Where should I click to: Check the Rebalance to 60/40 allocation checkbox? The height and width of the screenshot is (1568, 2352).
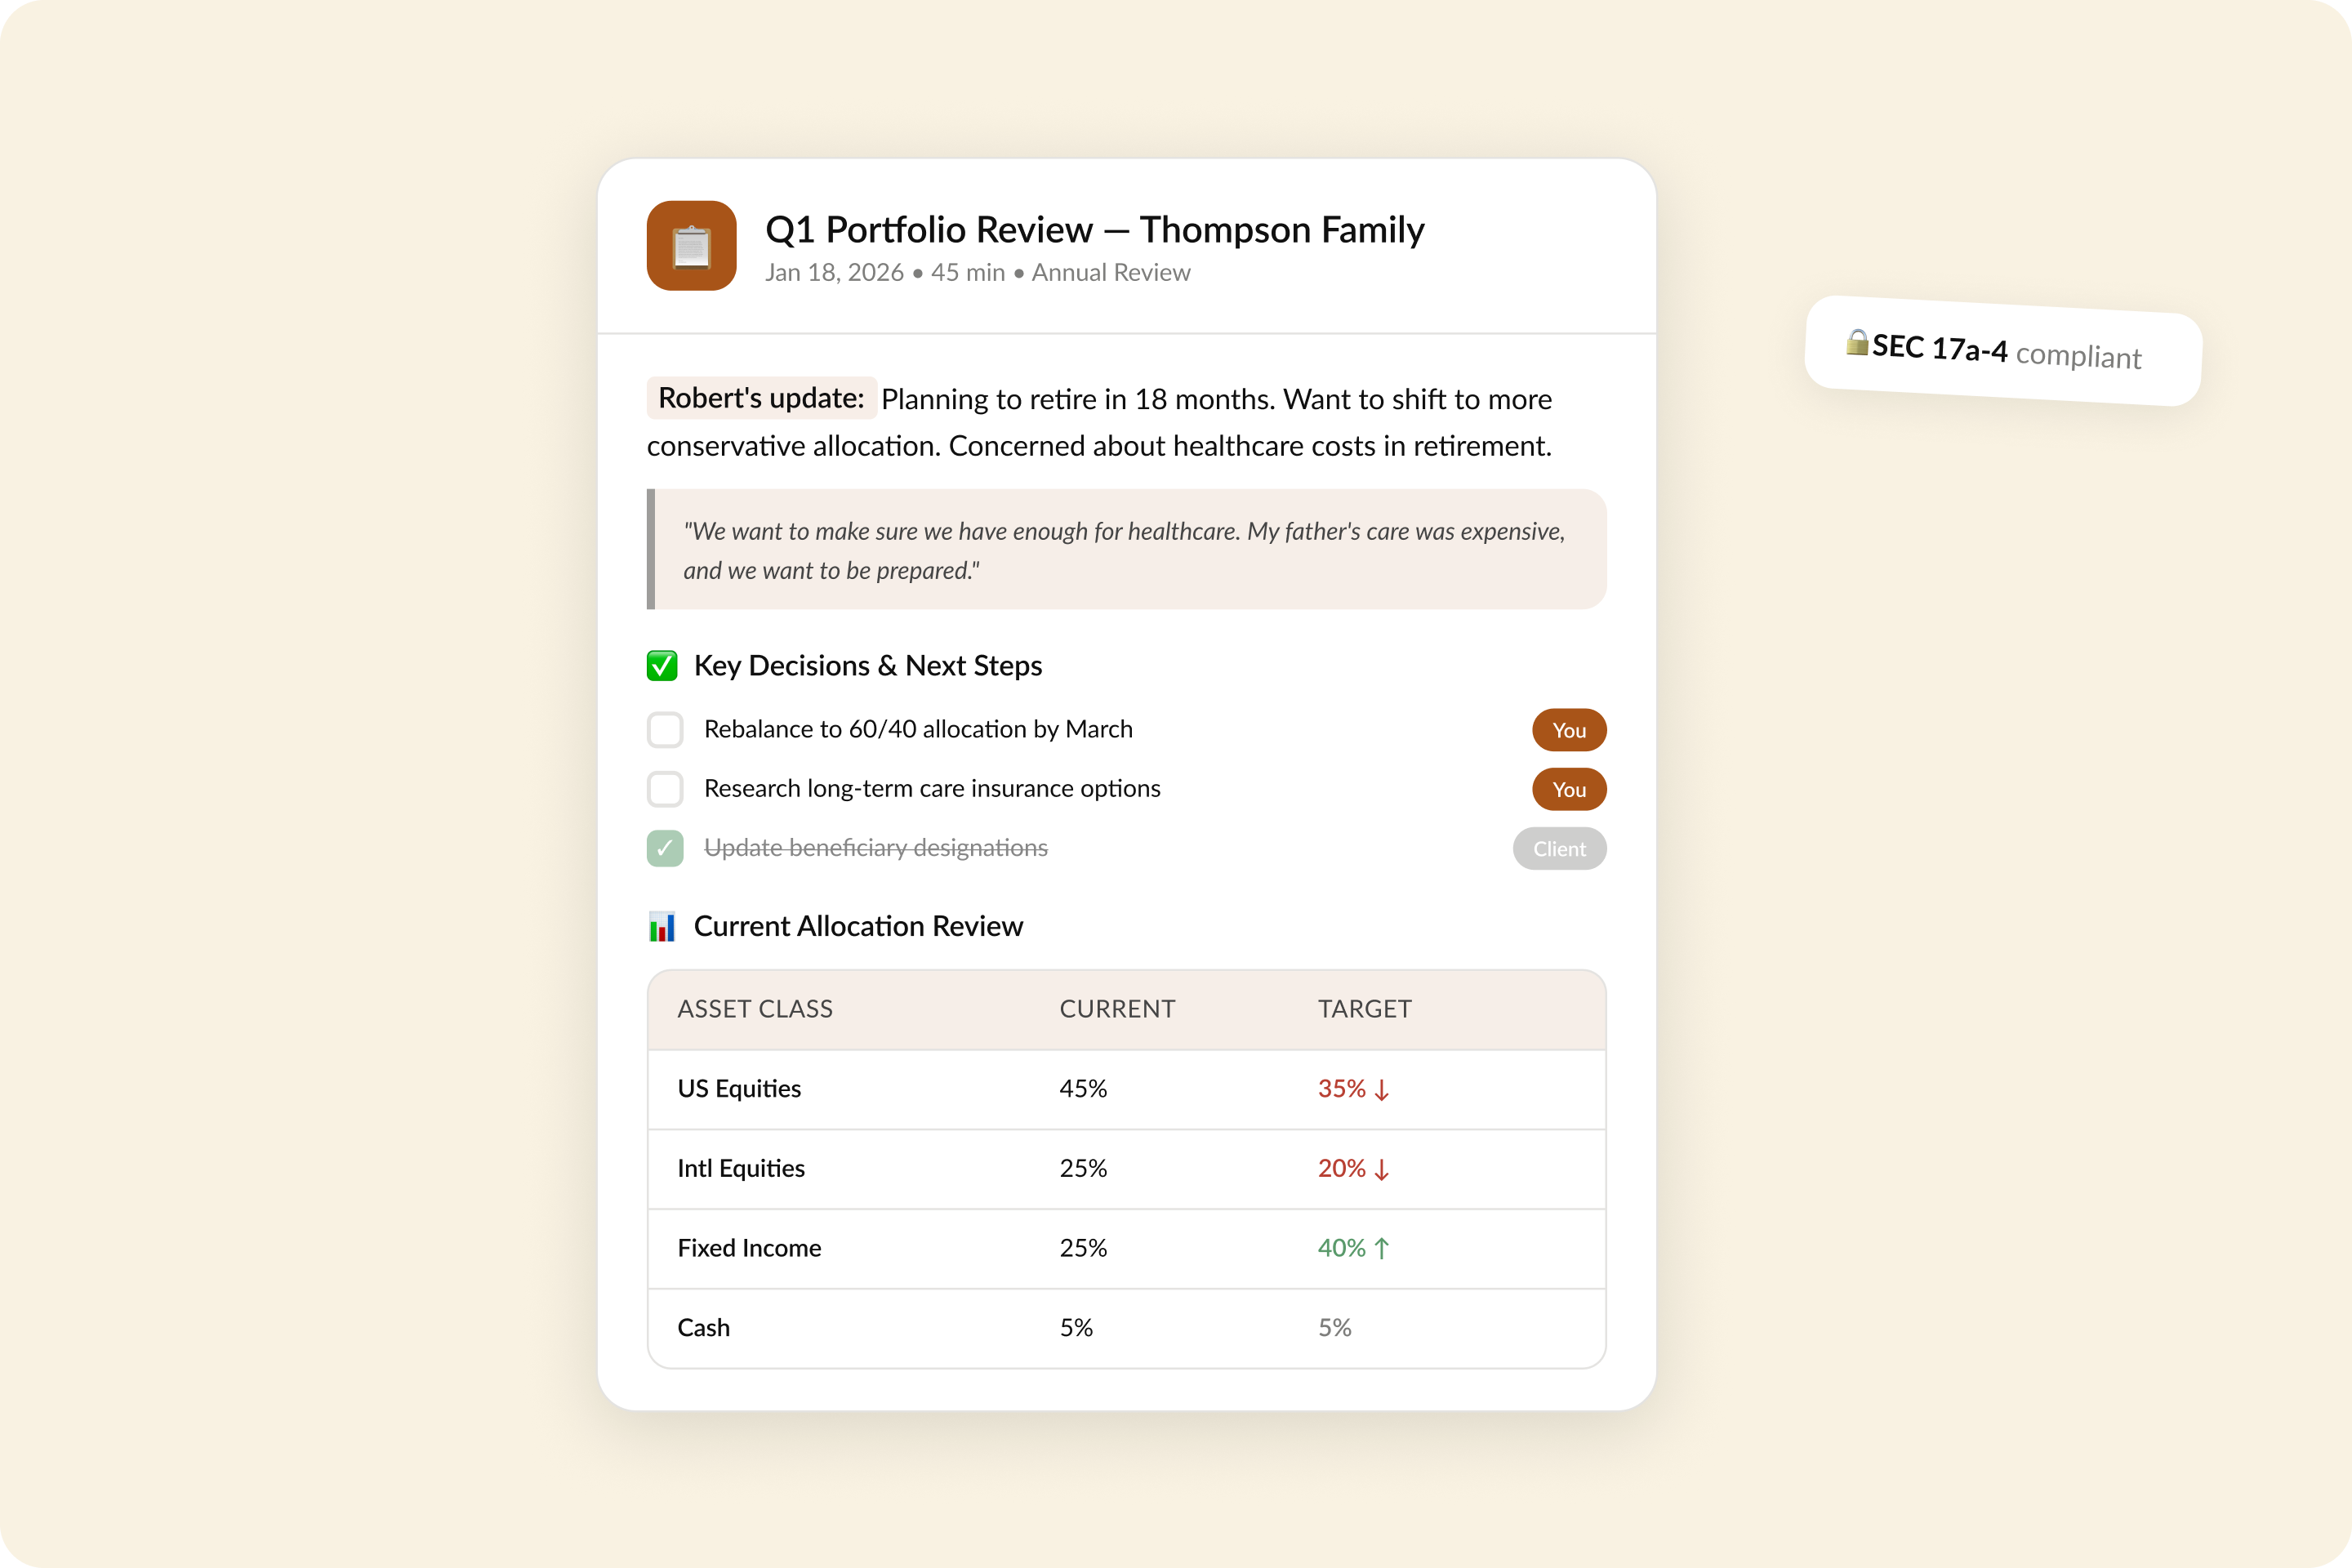click(x=665, y=730)
